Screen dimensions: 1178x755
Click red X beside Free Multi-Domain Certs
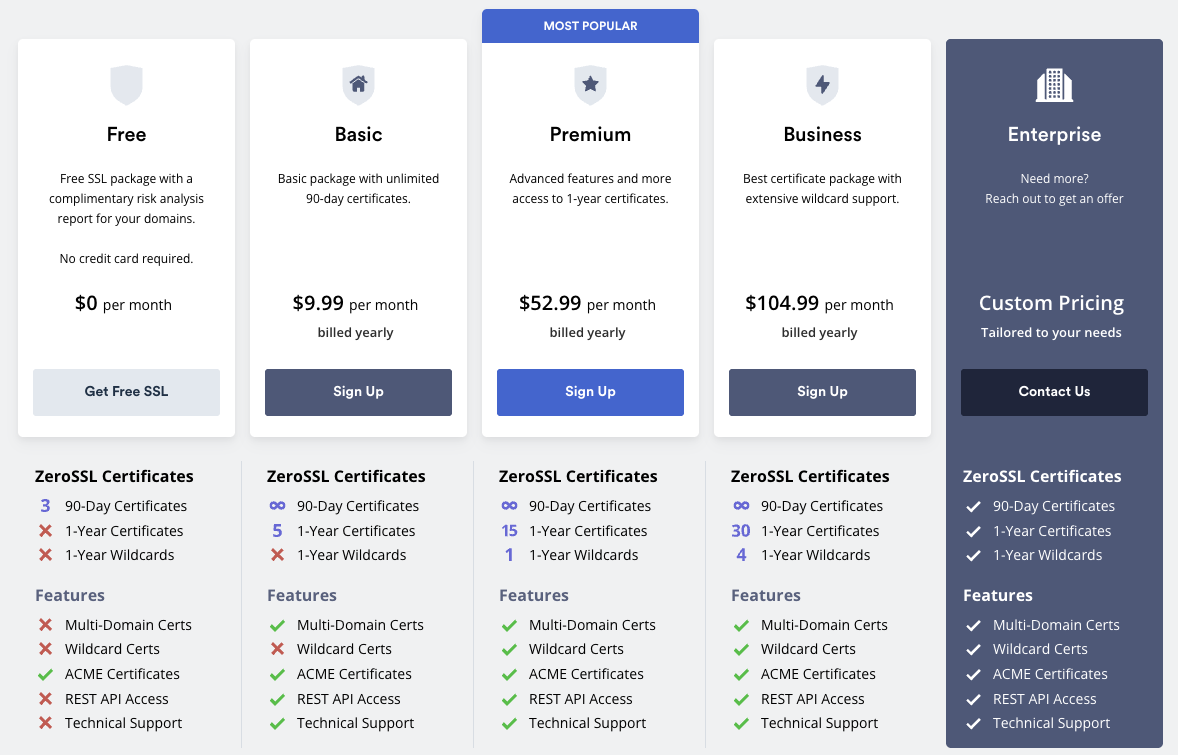click(x=45, y=625)
